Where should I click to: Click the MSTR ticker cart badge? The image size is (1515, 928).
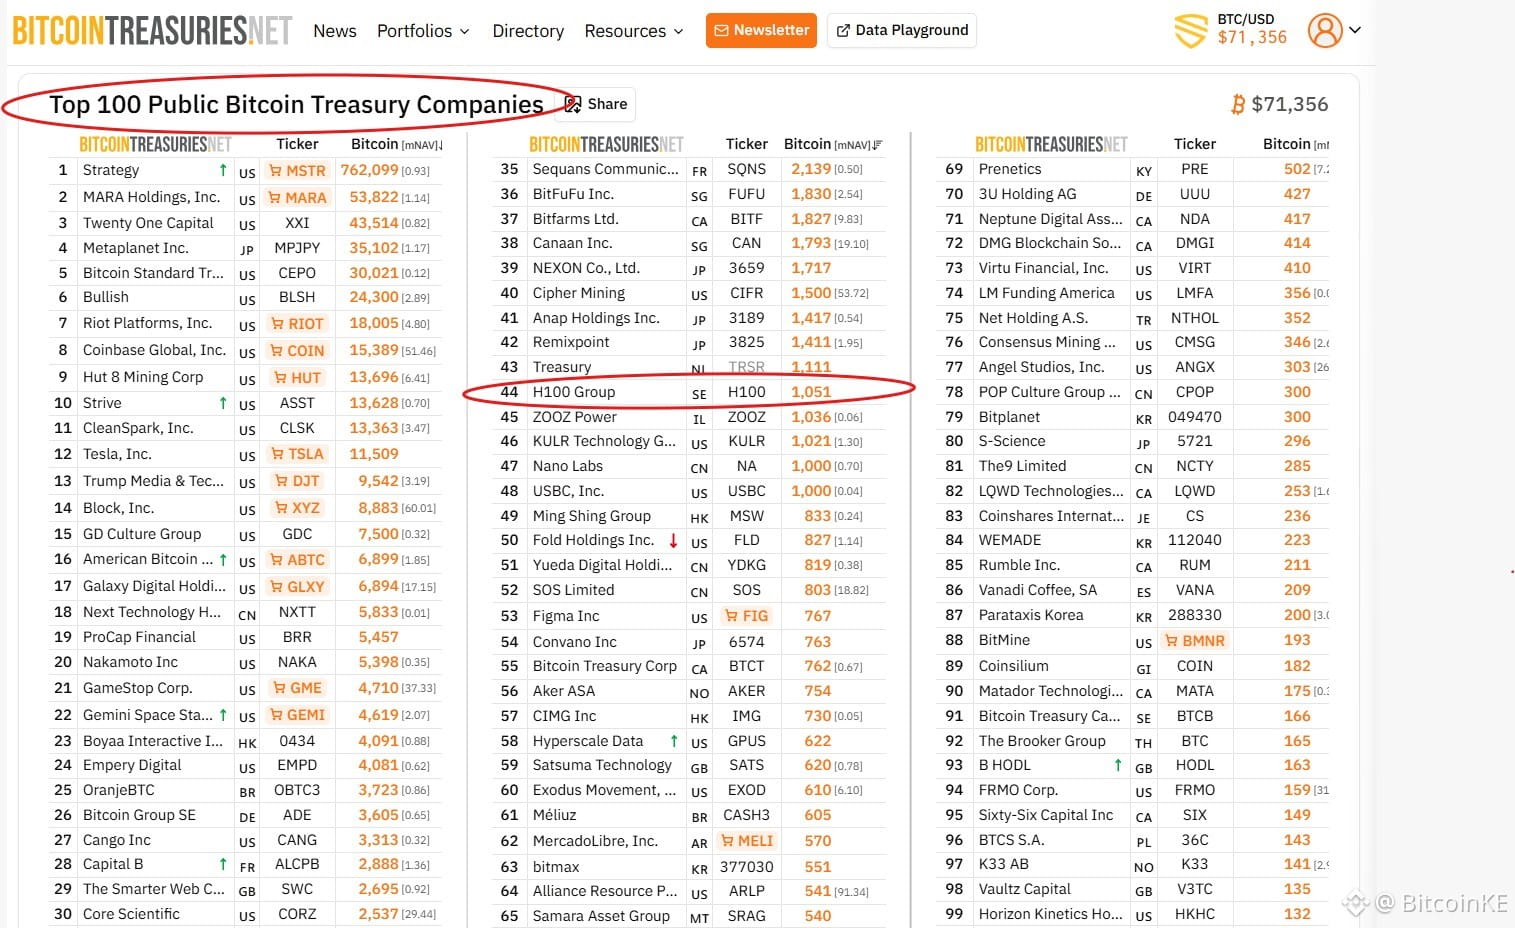click(x=297, y=171)
